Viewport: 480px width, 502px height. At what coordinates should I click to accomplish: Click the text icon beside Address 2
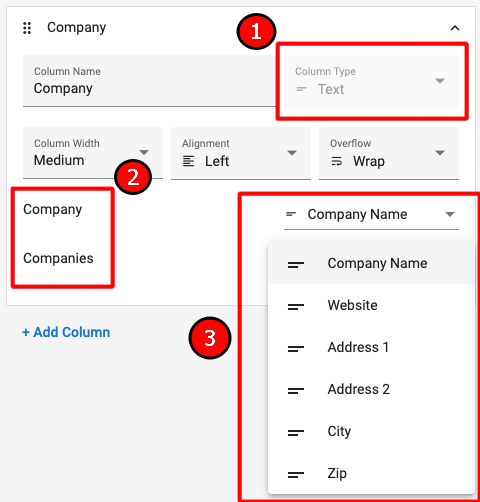[x=296, y=390]
